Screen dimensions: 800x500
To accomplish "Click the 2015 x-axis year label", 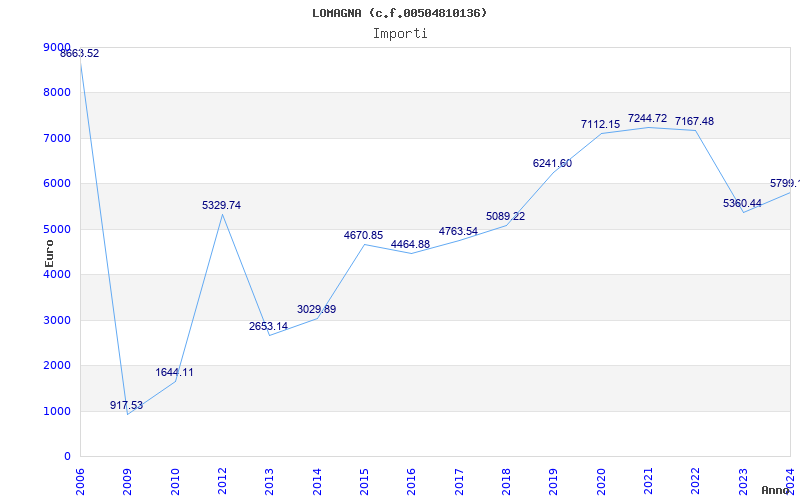I will [x=364, y=482].
